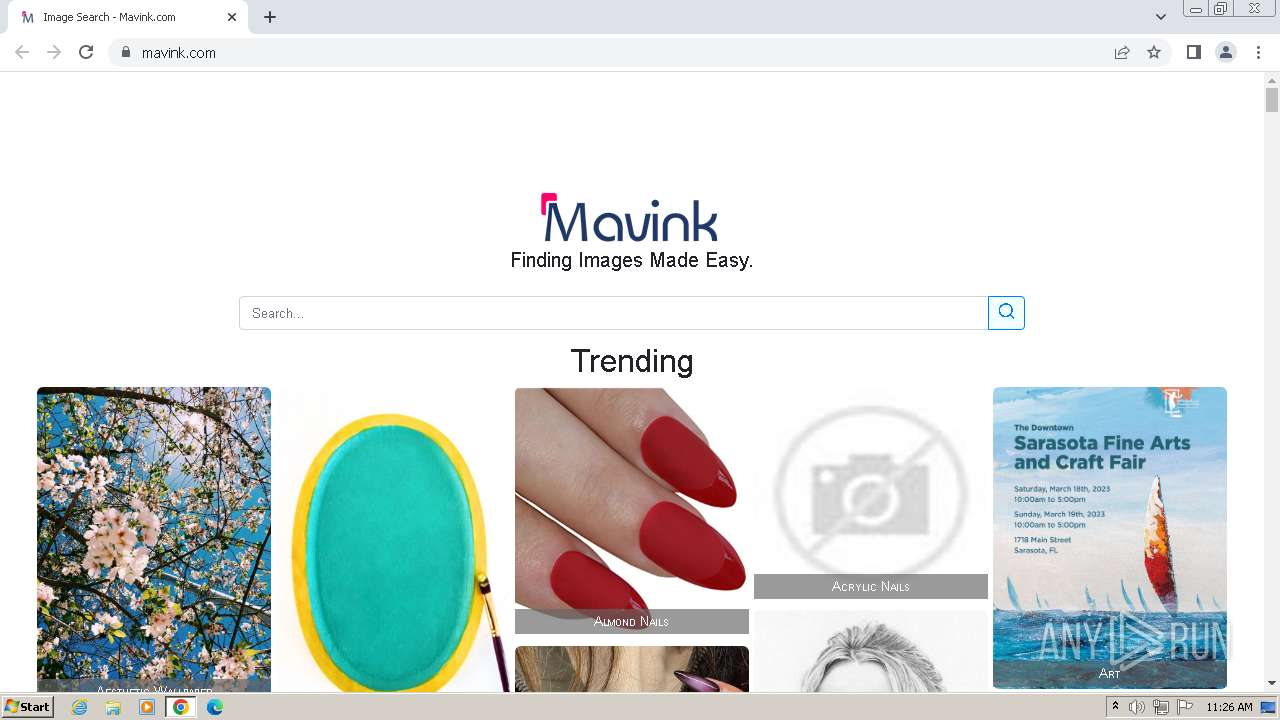Open the Acrylic Nails label
Viewport: 1280px width, 720px height.
(870, 586)
